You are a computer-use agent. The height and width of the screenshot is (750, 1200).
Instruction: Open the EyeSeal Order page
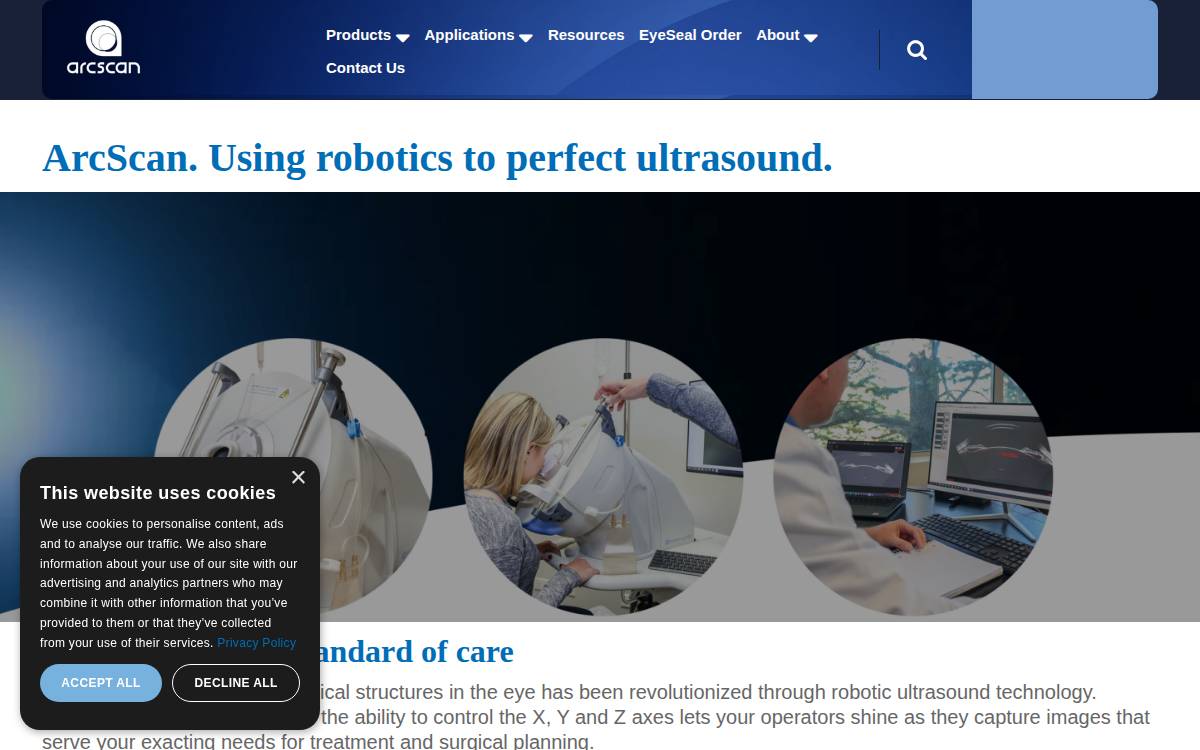(x=690, y=35)
